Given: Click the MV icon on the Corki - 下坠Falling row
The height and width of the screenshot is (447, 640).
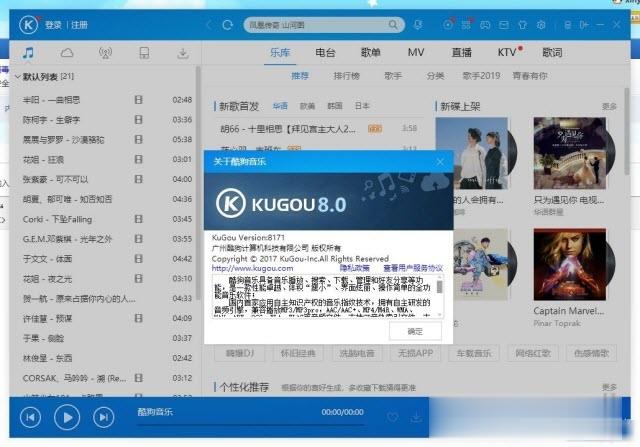Looking at the screenshot, I should click(138, 219).
